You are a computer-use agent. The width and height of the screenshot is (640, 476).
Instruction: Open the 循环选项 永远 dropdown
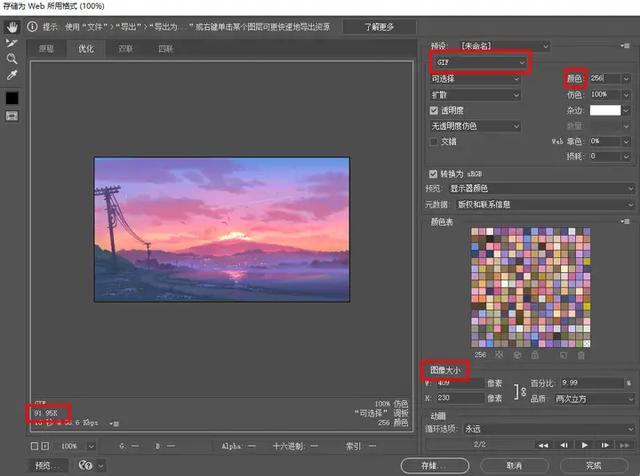[x=549, y=429]
